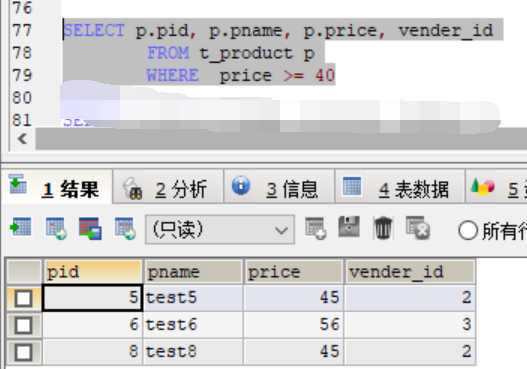Select the pname cell test5
The height and width of the screenshot is (369, 527).
coord(193,298)
